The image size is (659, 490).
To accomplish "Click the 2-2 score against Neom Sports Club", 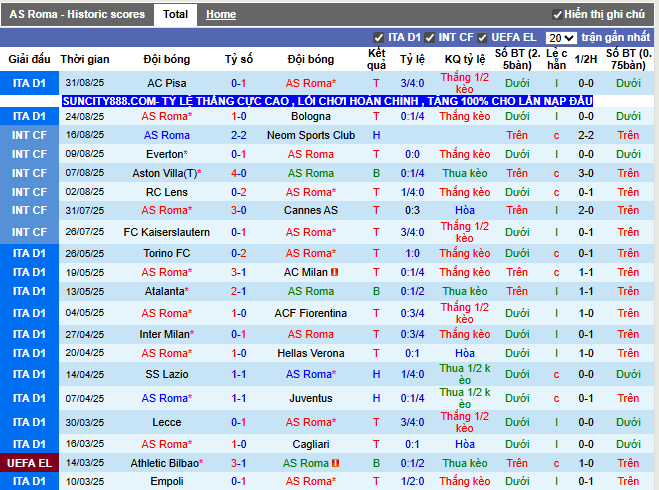I will 238,135.
